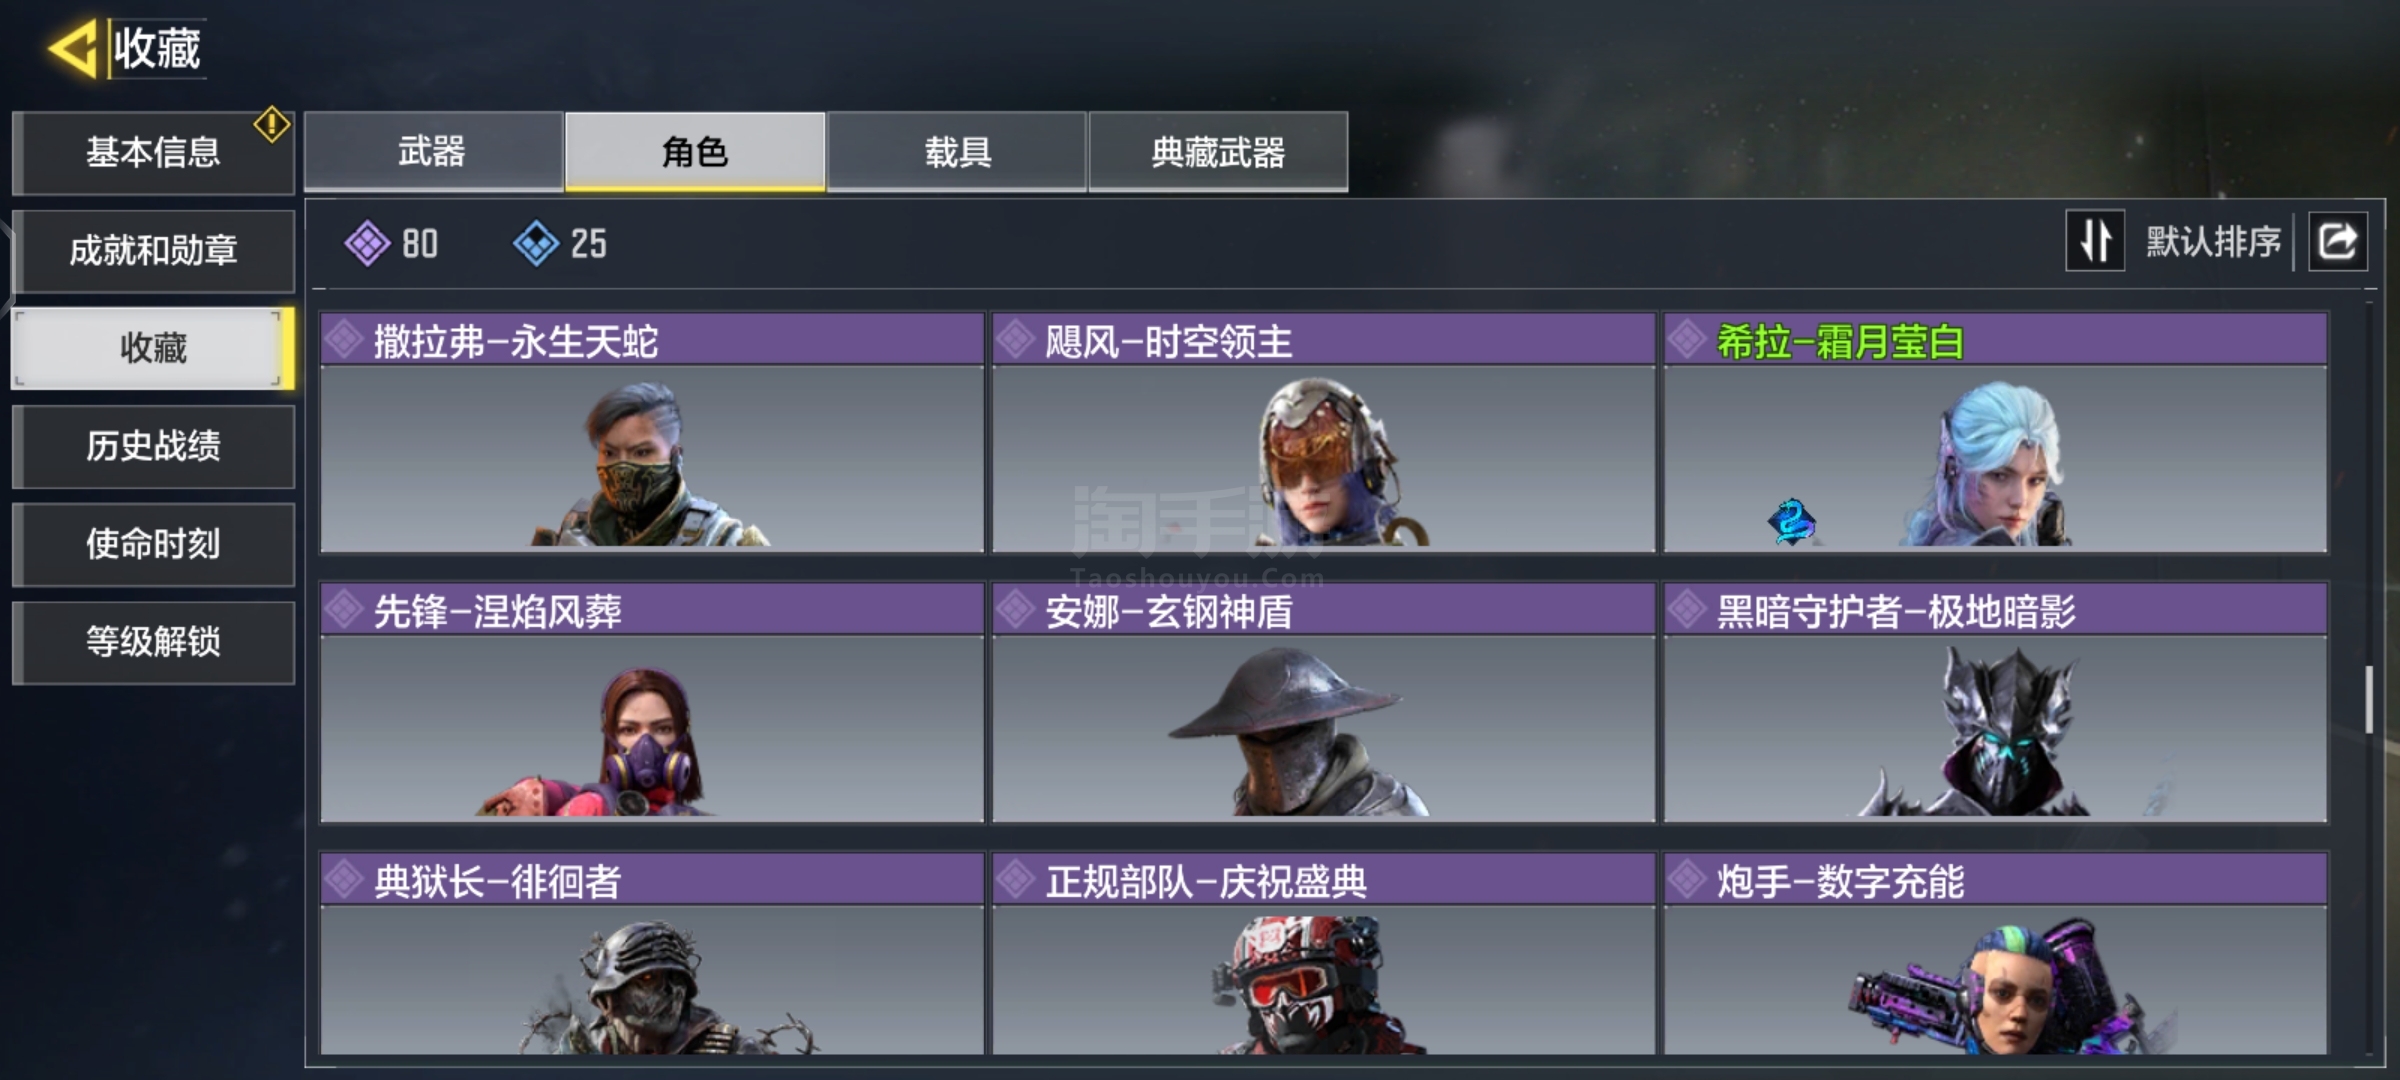Open the 默认排序 sort dropdown
The width and height of the screenshot is (2400, 1080).
pyautogui.click(x=2213, y=241)
